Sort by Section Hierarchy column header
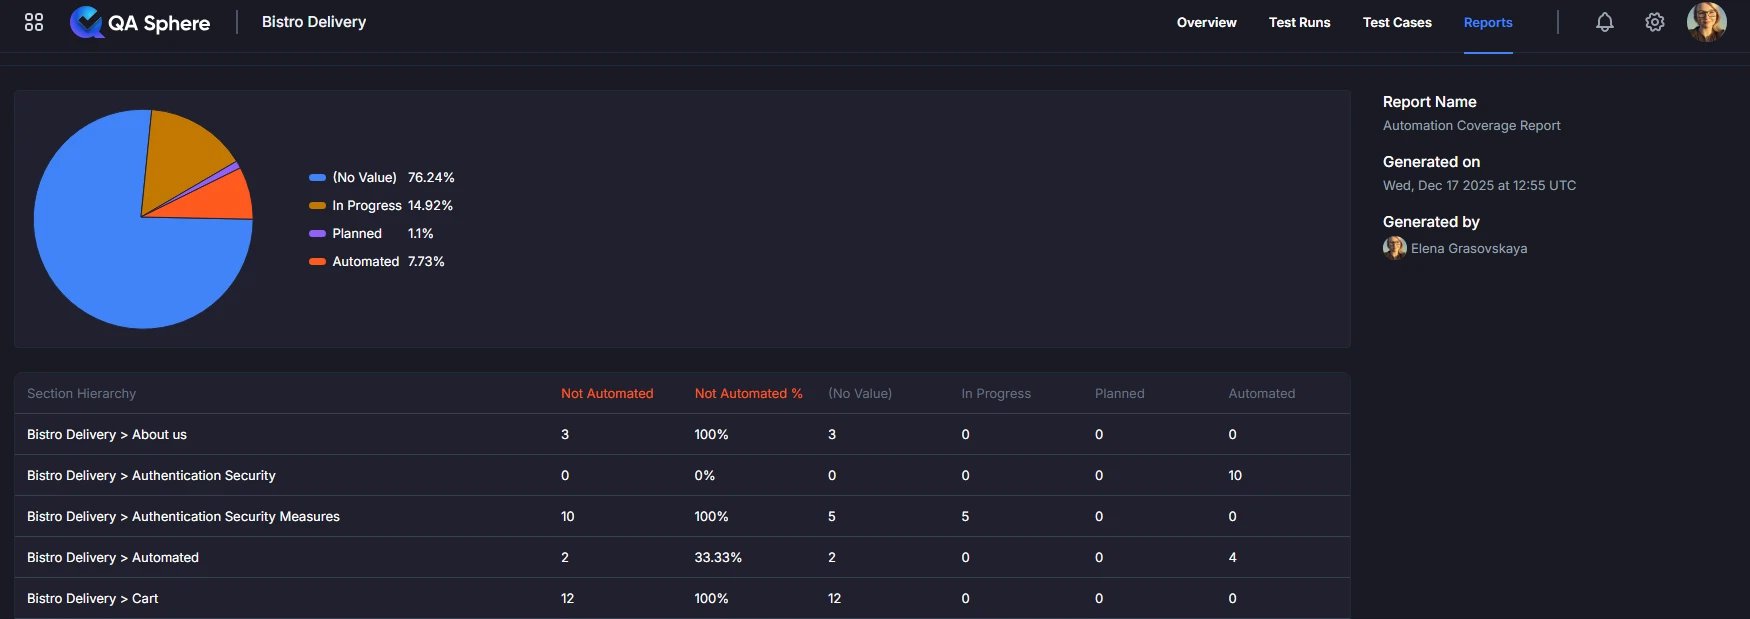The width and height of the screenshot is (1750, 619). click(81, 393)
